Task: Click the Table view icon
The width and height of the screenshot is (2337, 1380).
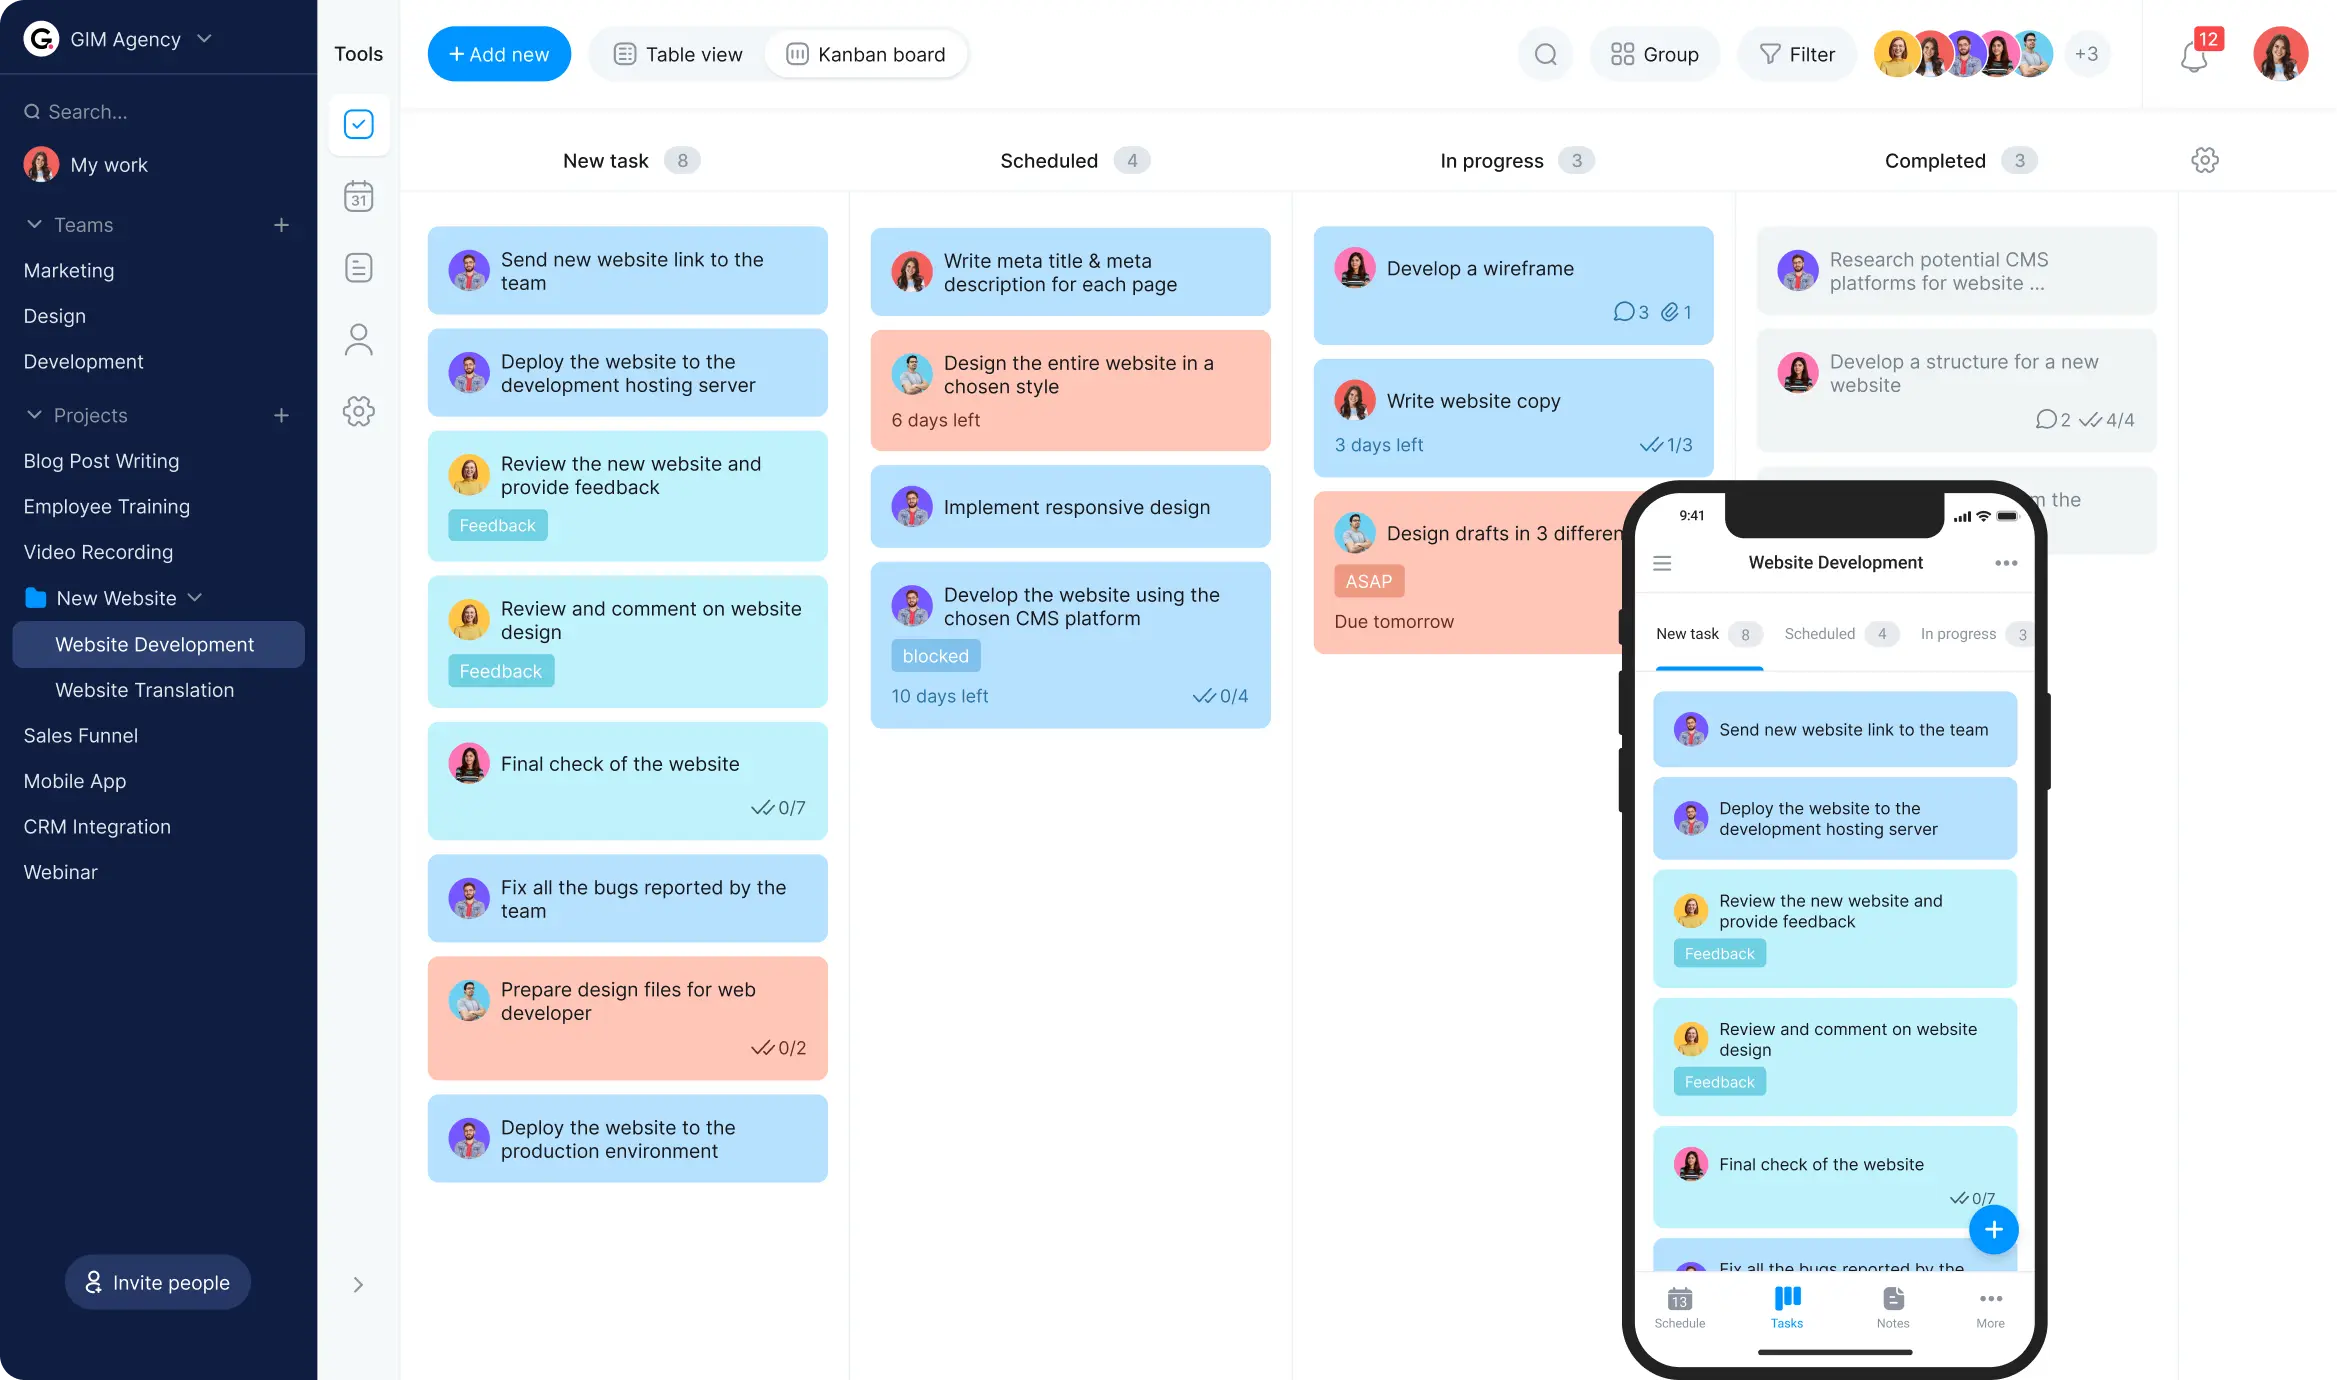Action: click(x=624, y=54)
